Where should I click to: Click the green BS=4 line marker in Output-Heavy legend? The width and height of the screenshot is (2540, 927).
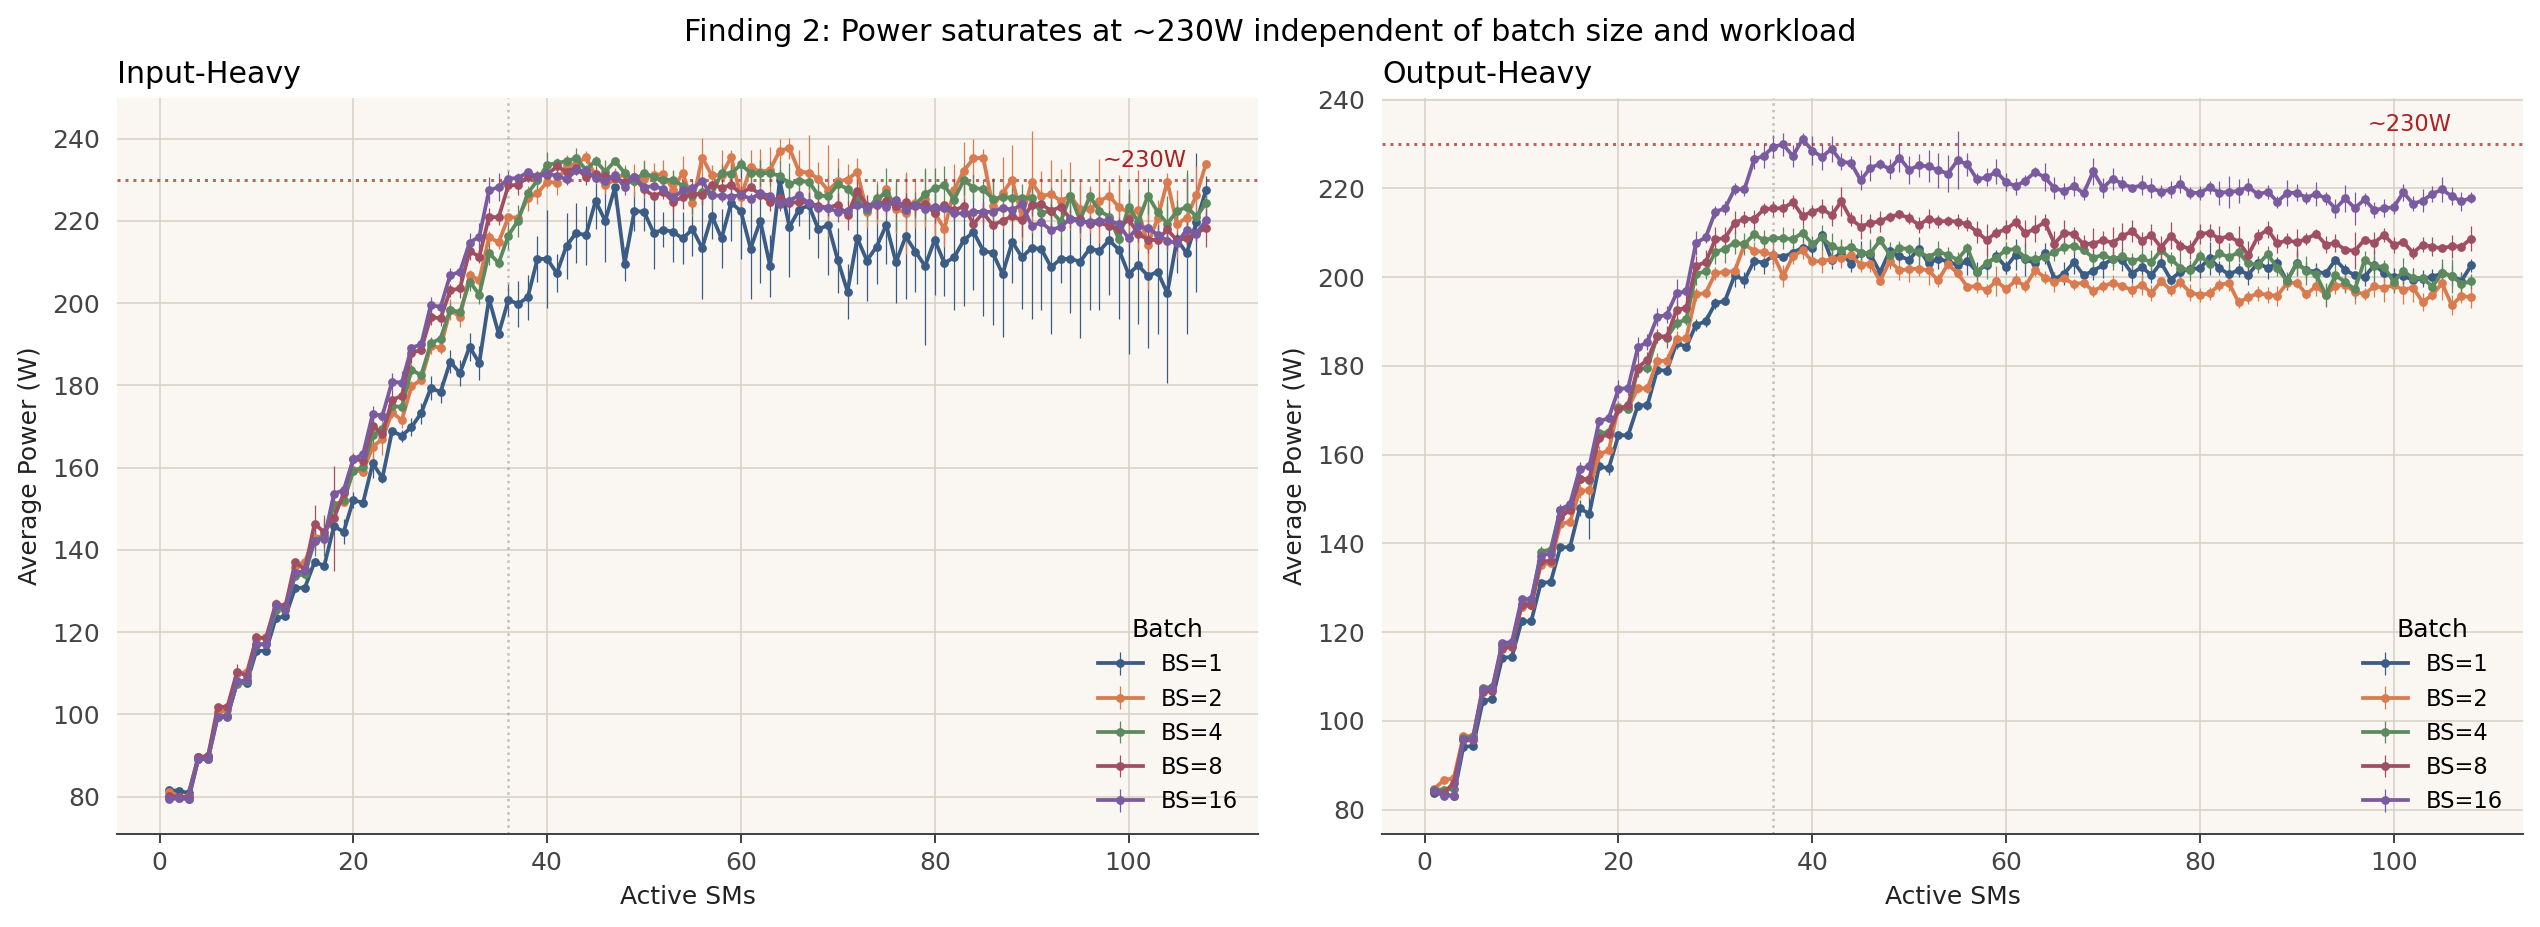2385,732
